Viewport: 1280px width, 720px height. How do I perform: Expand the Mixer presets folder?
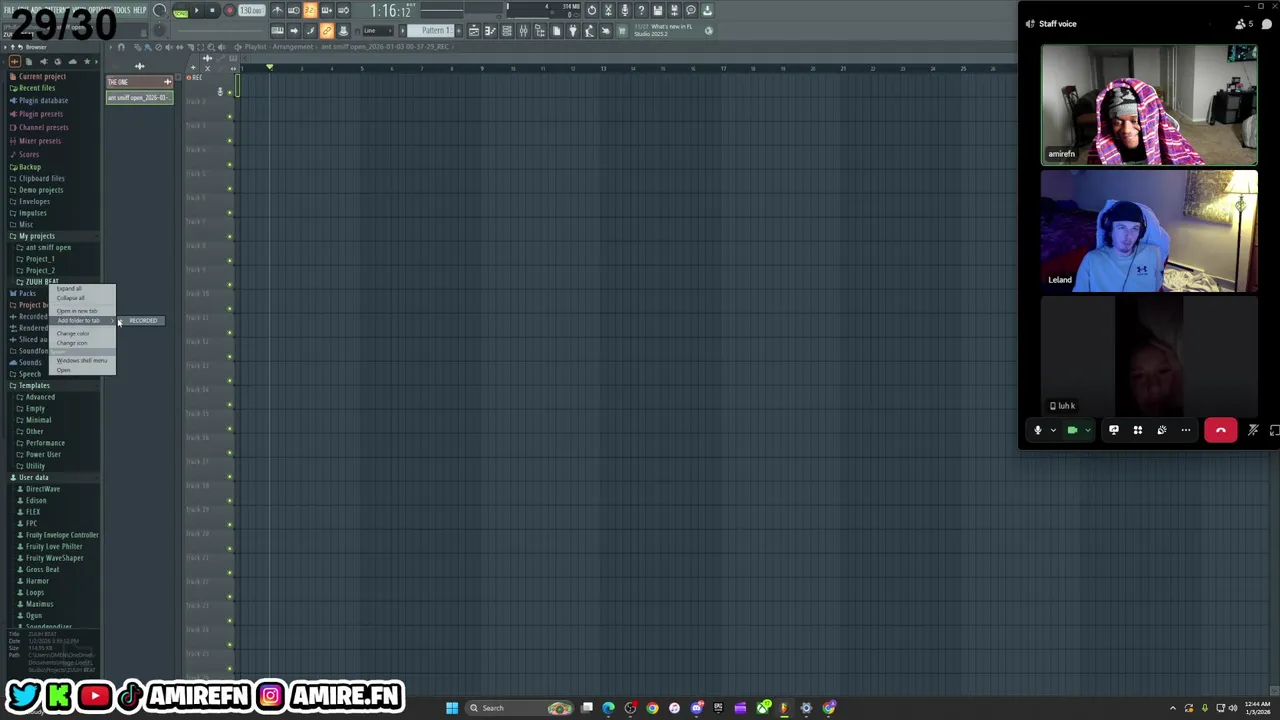tap(40, 141)
